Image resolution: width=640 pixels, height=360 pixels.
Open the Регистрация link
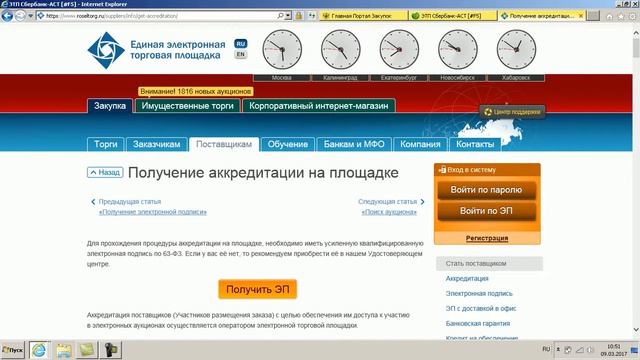pos(487,238)
